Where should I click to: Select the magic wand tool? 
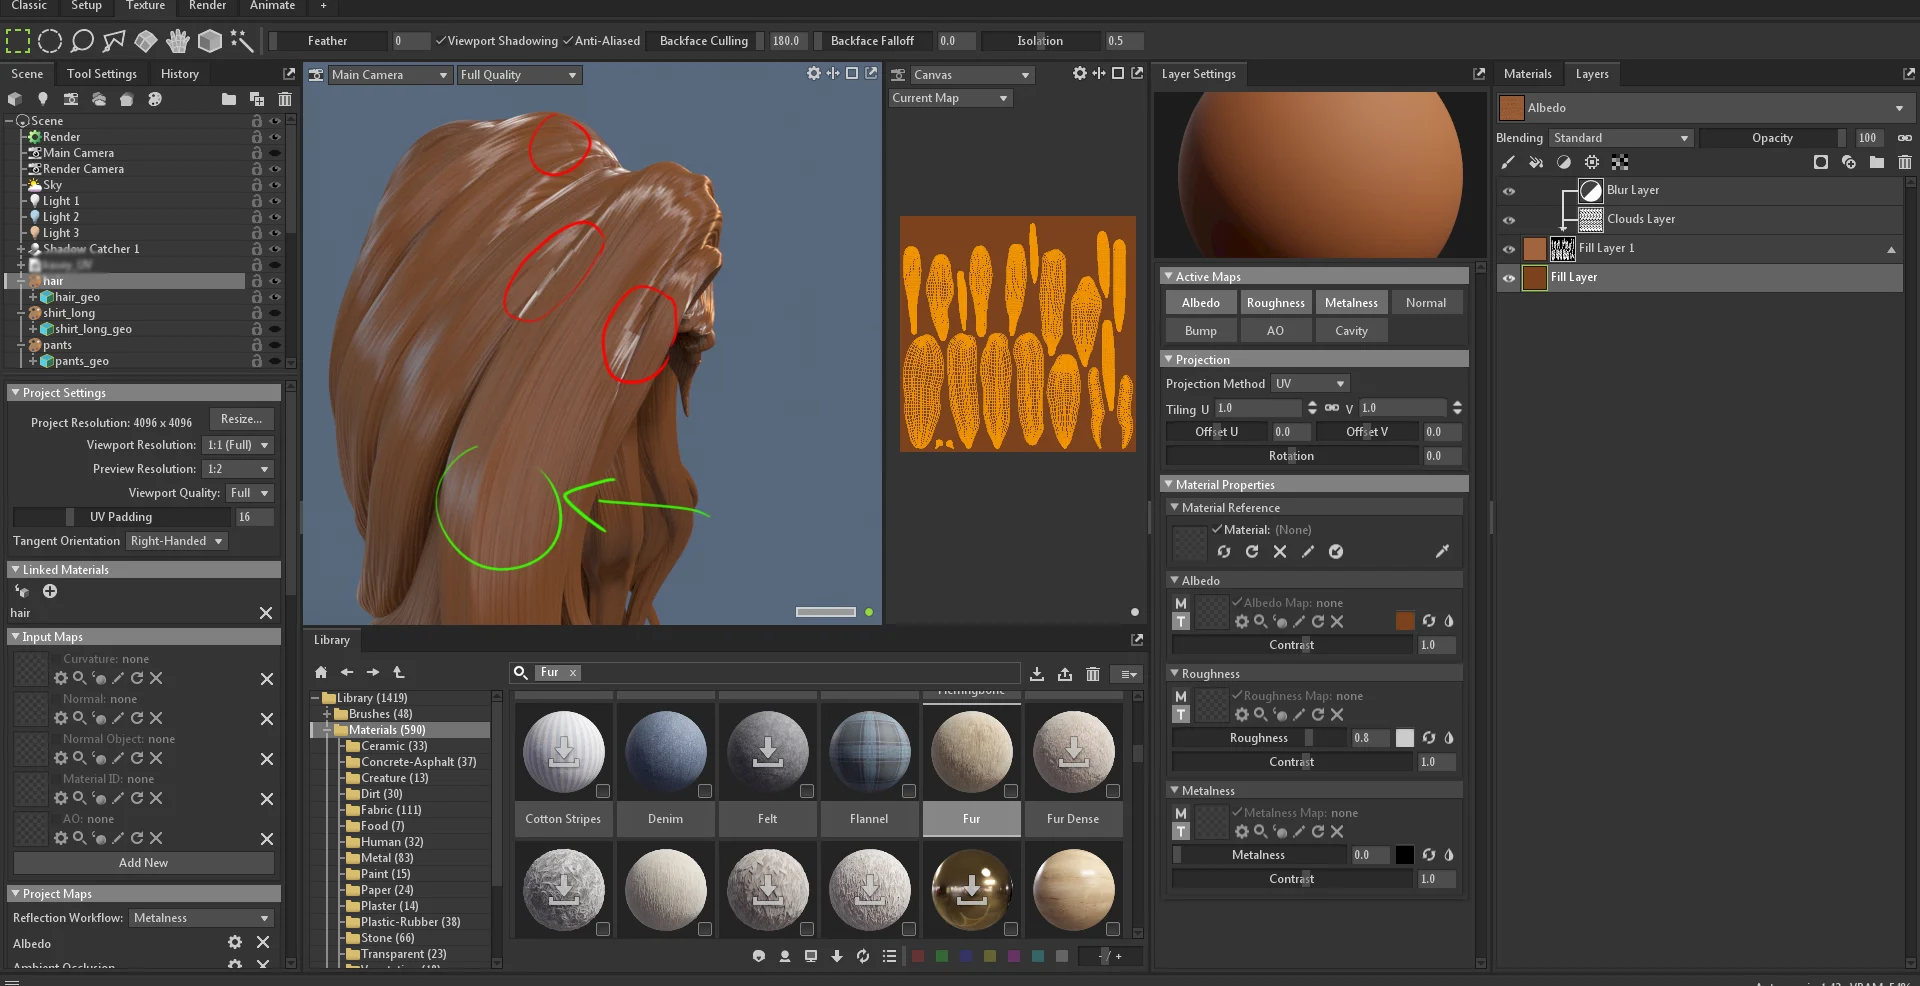click(242, 41)
